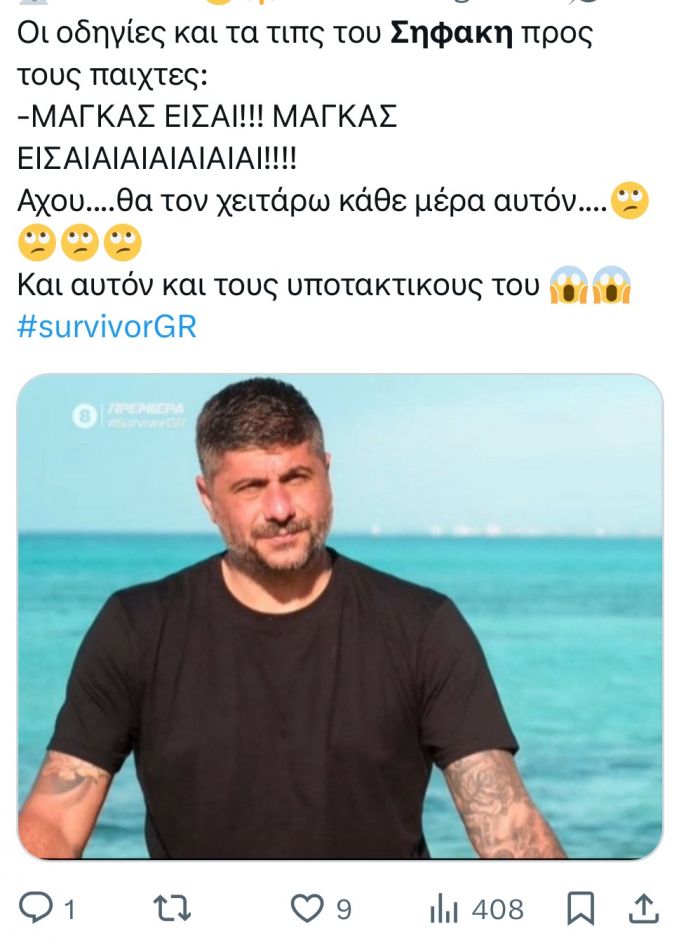
Task: Click the opening line Οι οδηγίες και τα τιπς
Action: click(305, 33)
